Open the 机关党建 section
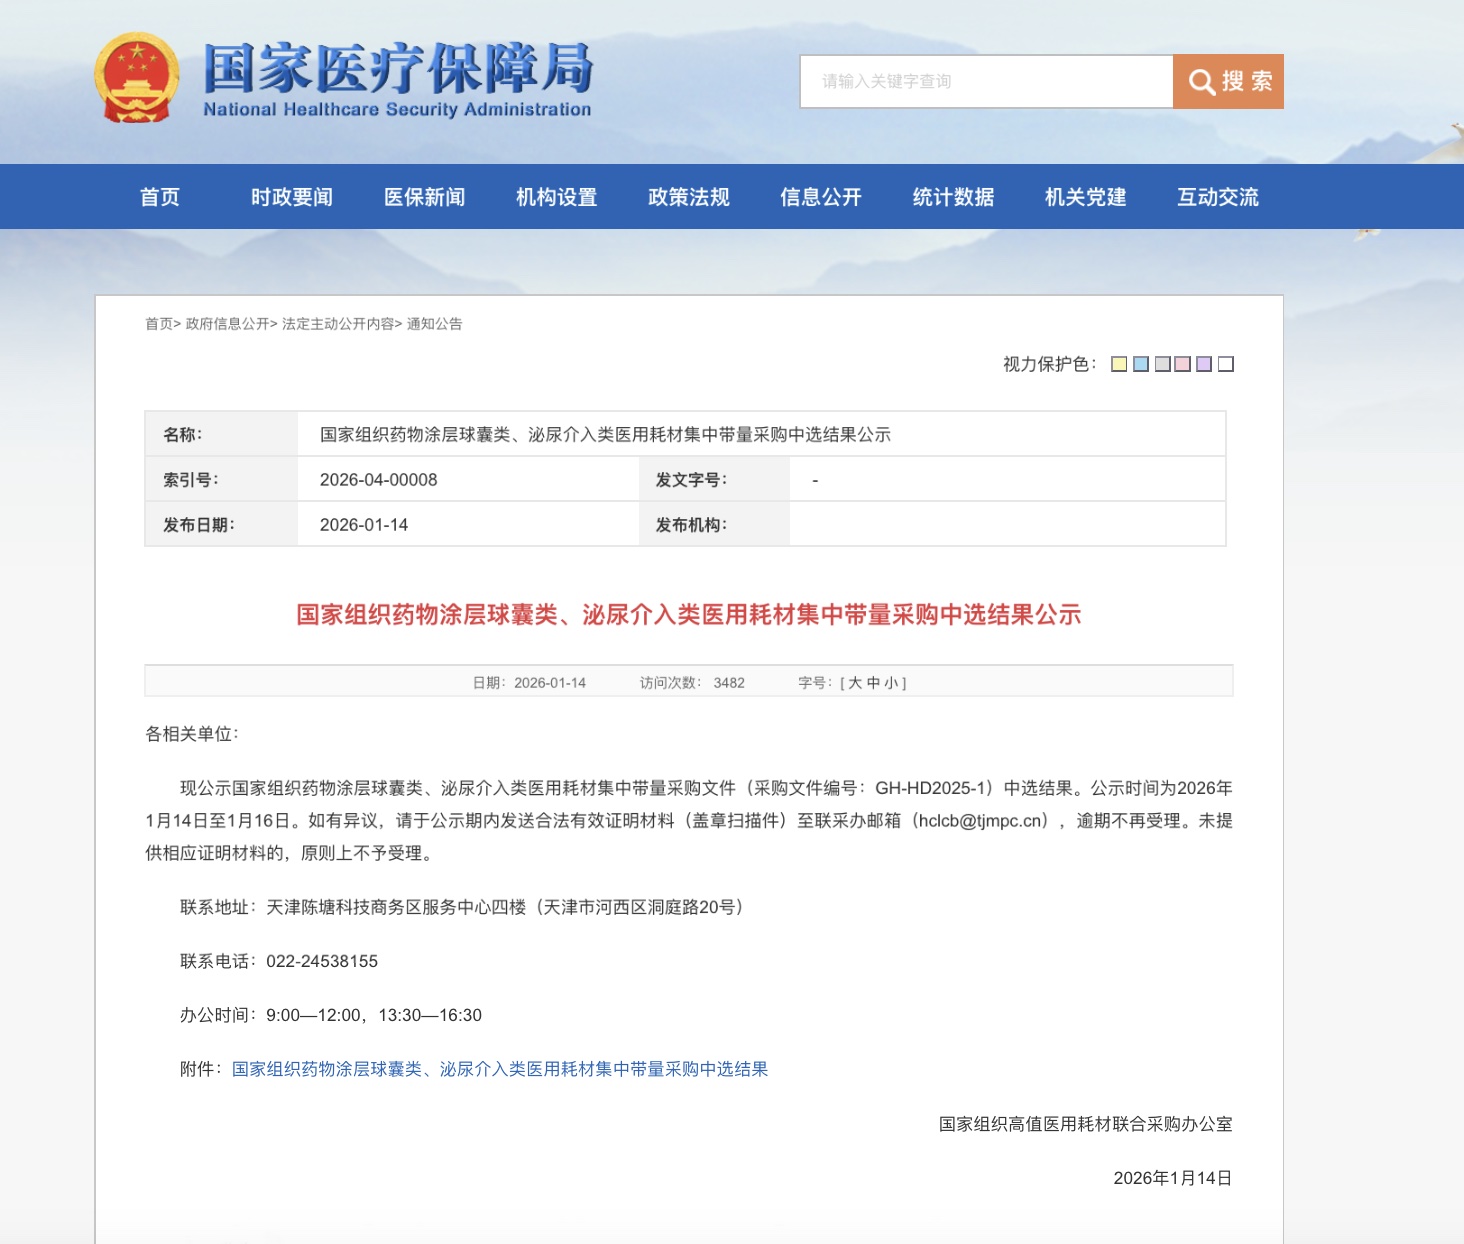Viewport: 1464px width, 1244px height. tap(1084, 197)
